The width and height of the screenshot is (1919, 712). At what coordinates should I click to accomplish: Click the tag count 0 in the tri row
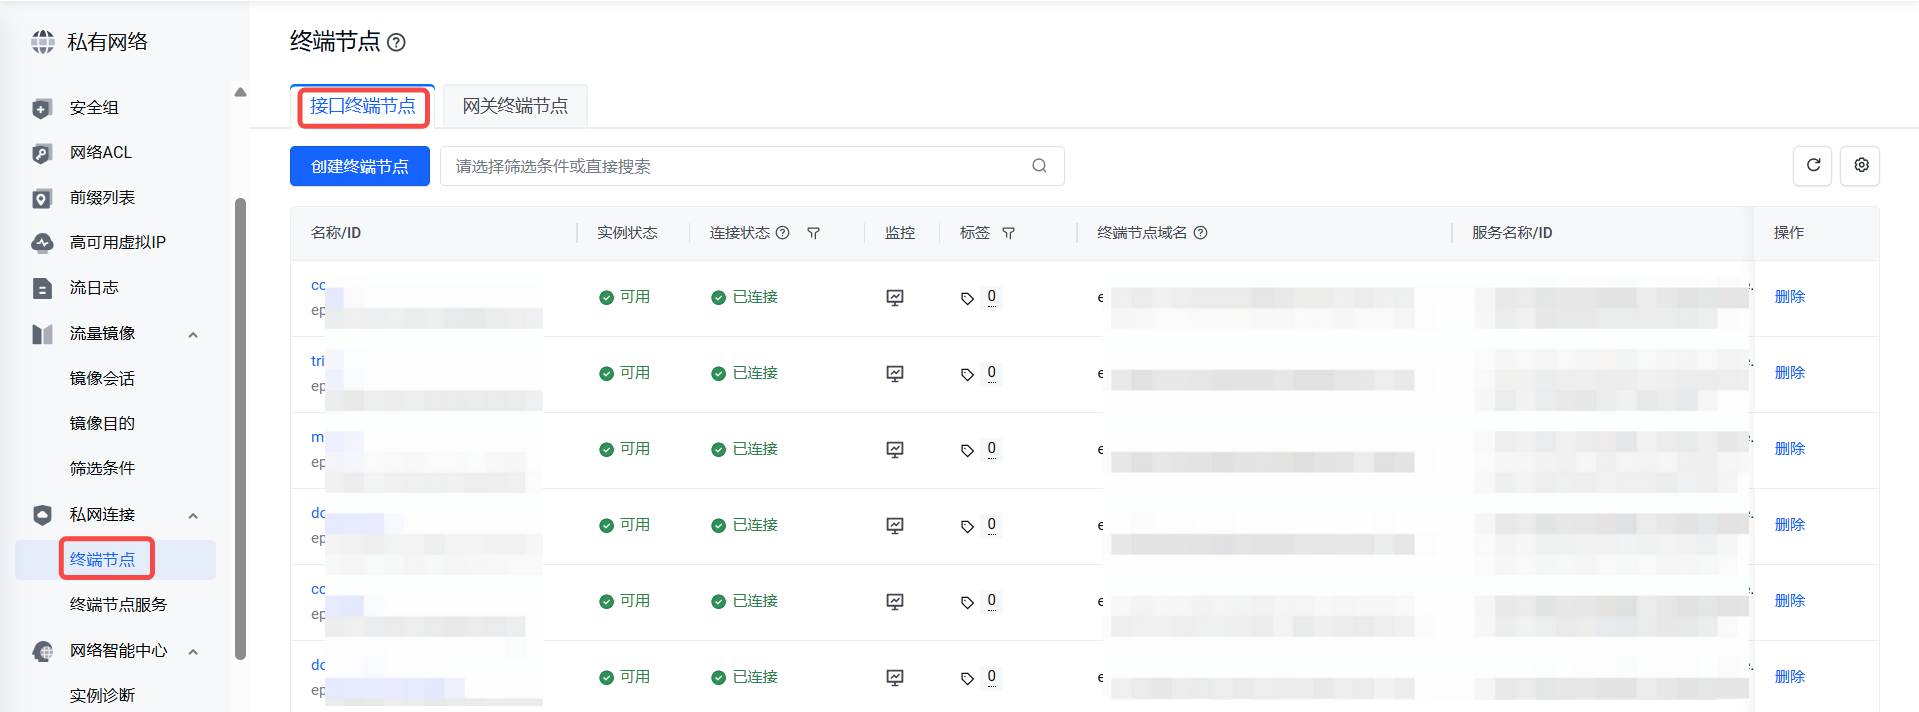pos(991,373)
